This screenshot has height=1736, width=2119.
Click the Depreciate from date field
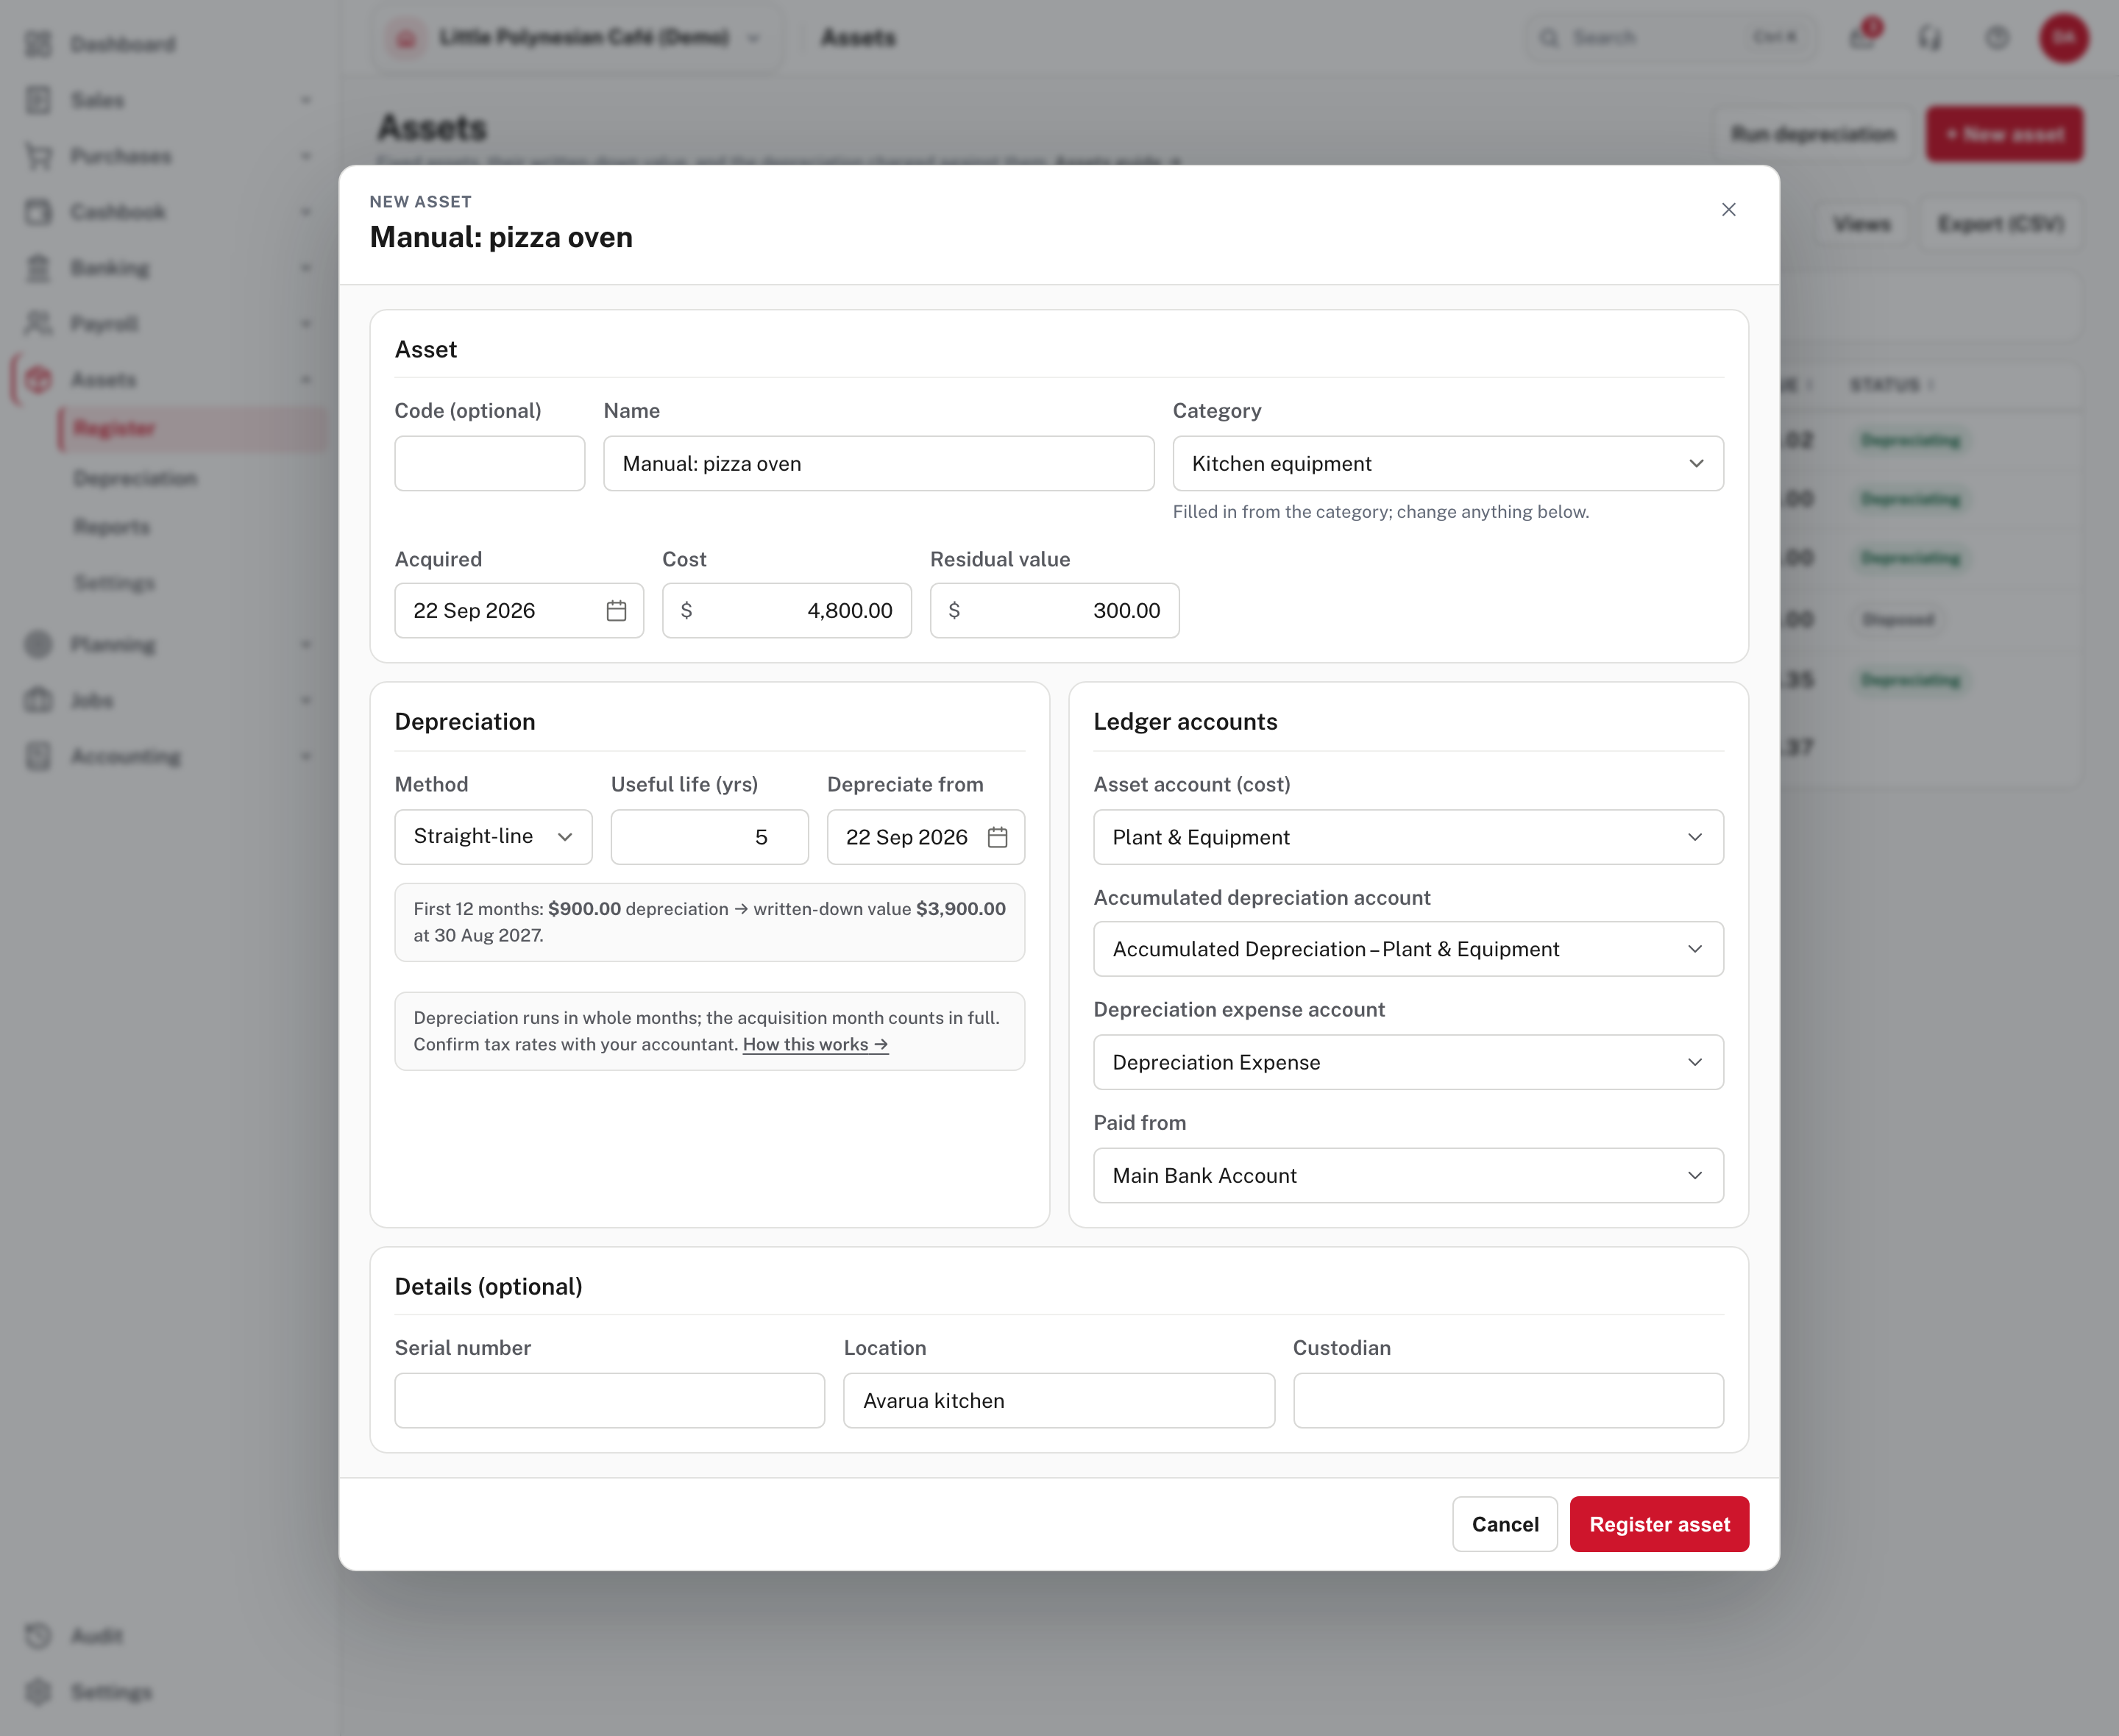click(x=925, y=837)
